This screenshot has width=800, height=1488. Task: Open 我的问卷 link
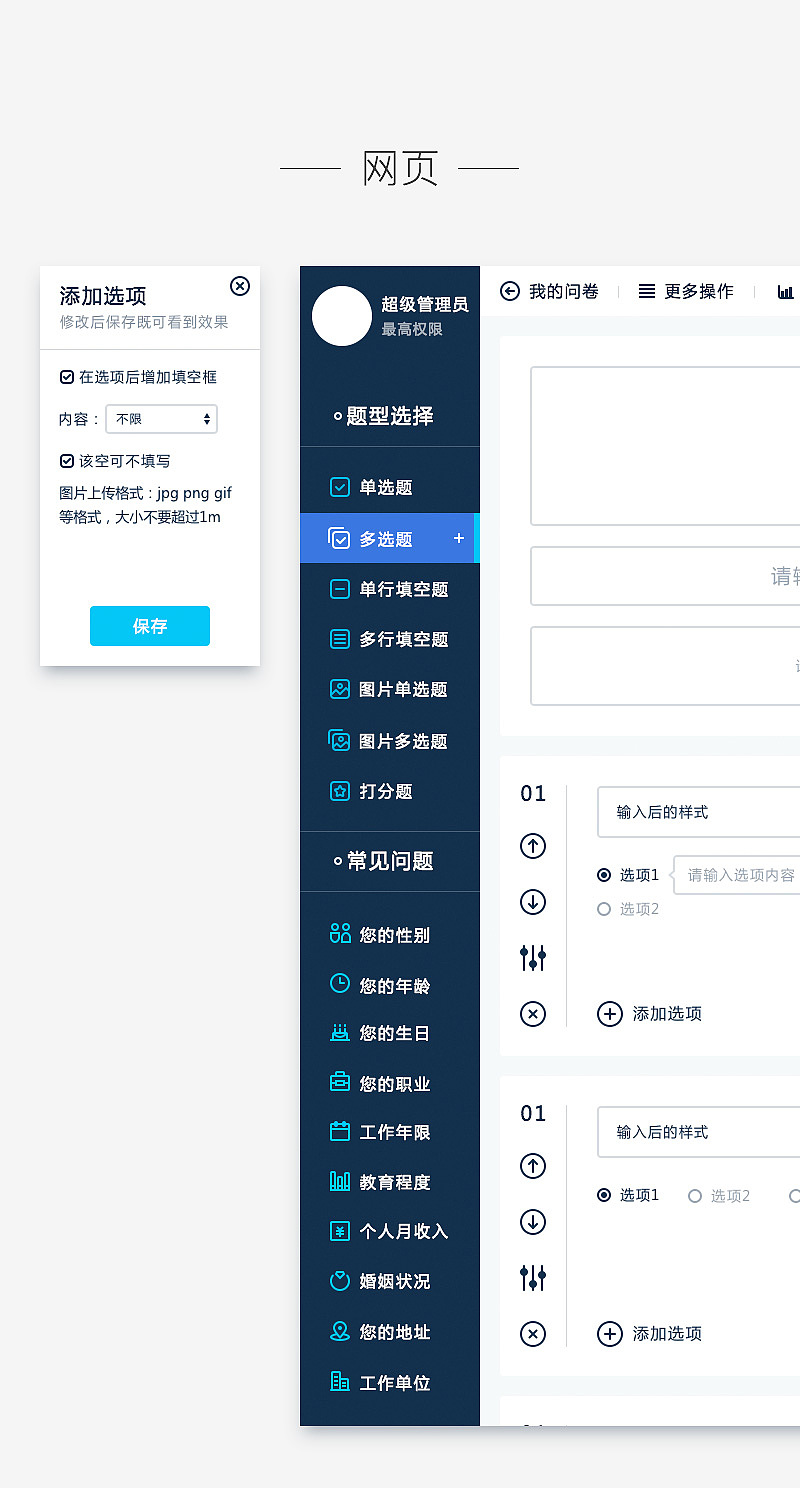[564, 291]
